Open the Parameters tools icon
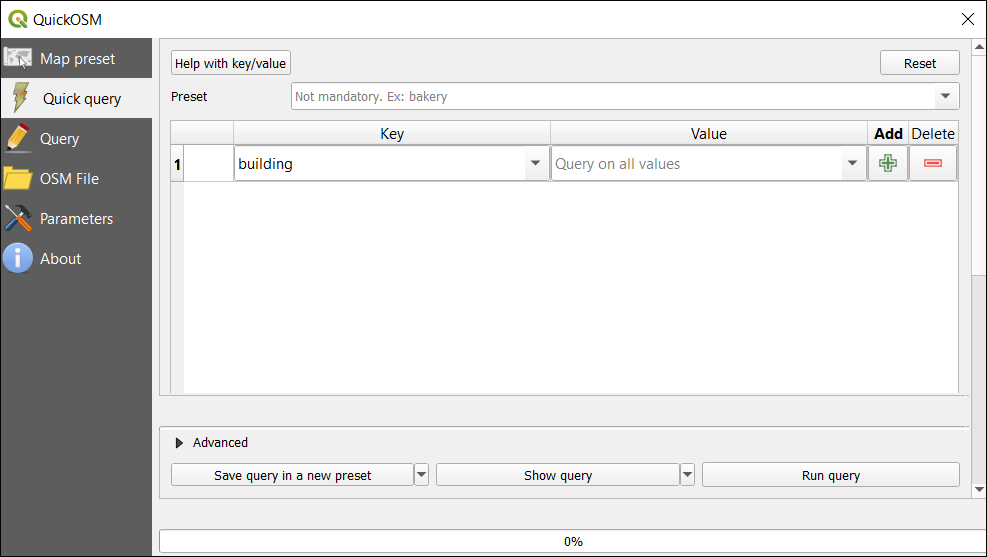The width and height of the screenshot is (987, 557). click(18, 218)
